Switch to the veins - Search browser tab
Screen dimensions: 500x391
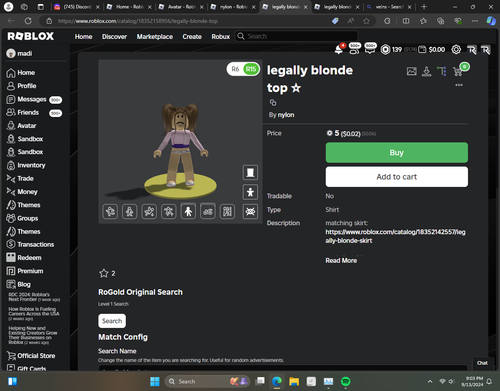pyautogui.click(x=389, y=7)
